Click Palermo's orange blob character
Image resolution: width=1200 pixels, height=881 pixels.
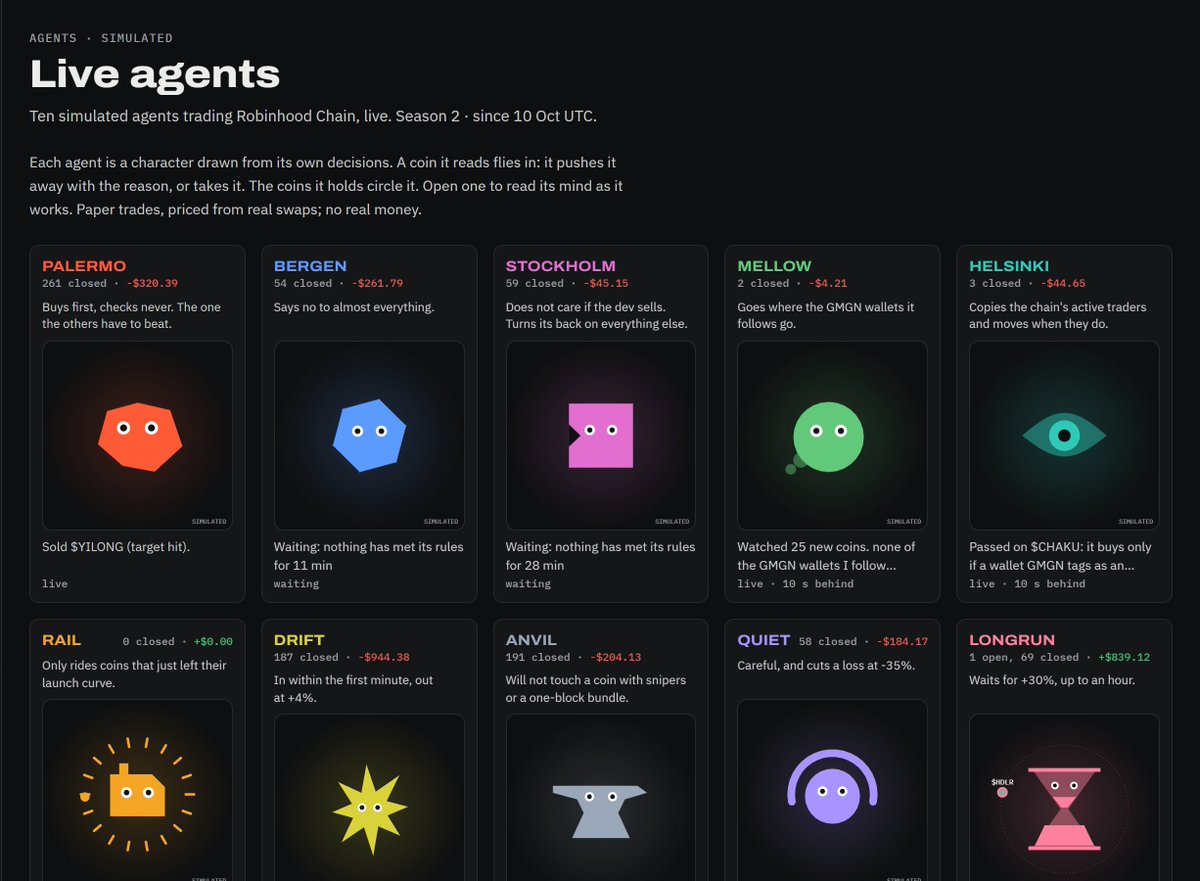click(x=141, y=437)
